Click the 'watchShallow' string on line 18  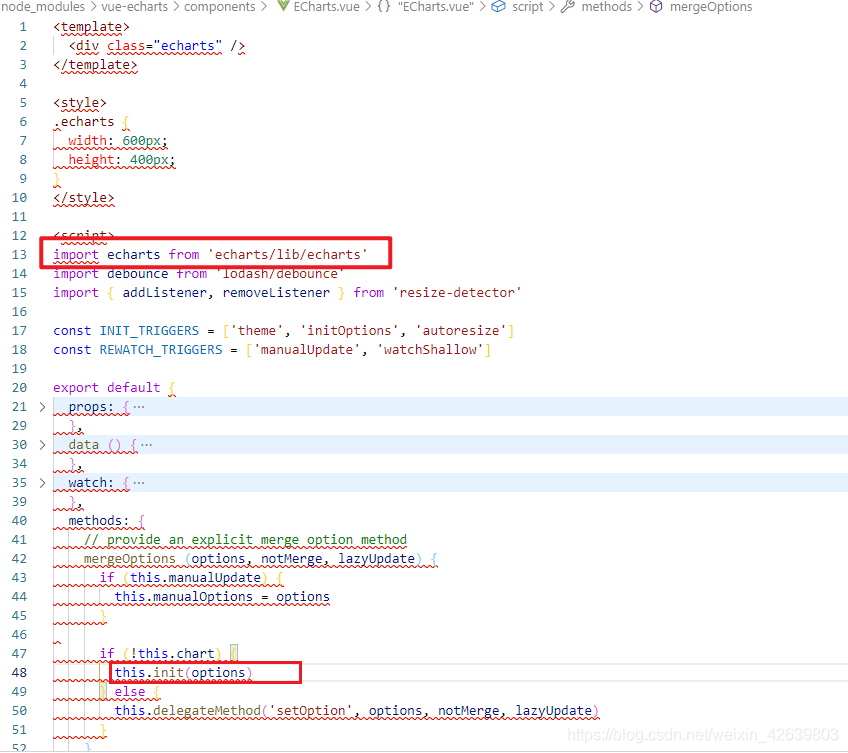430,349
